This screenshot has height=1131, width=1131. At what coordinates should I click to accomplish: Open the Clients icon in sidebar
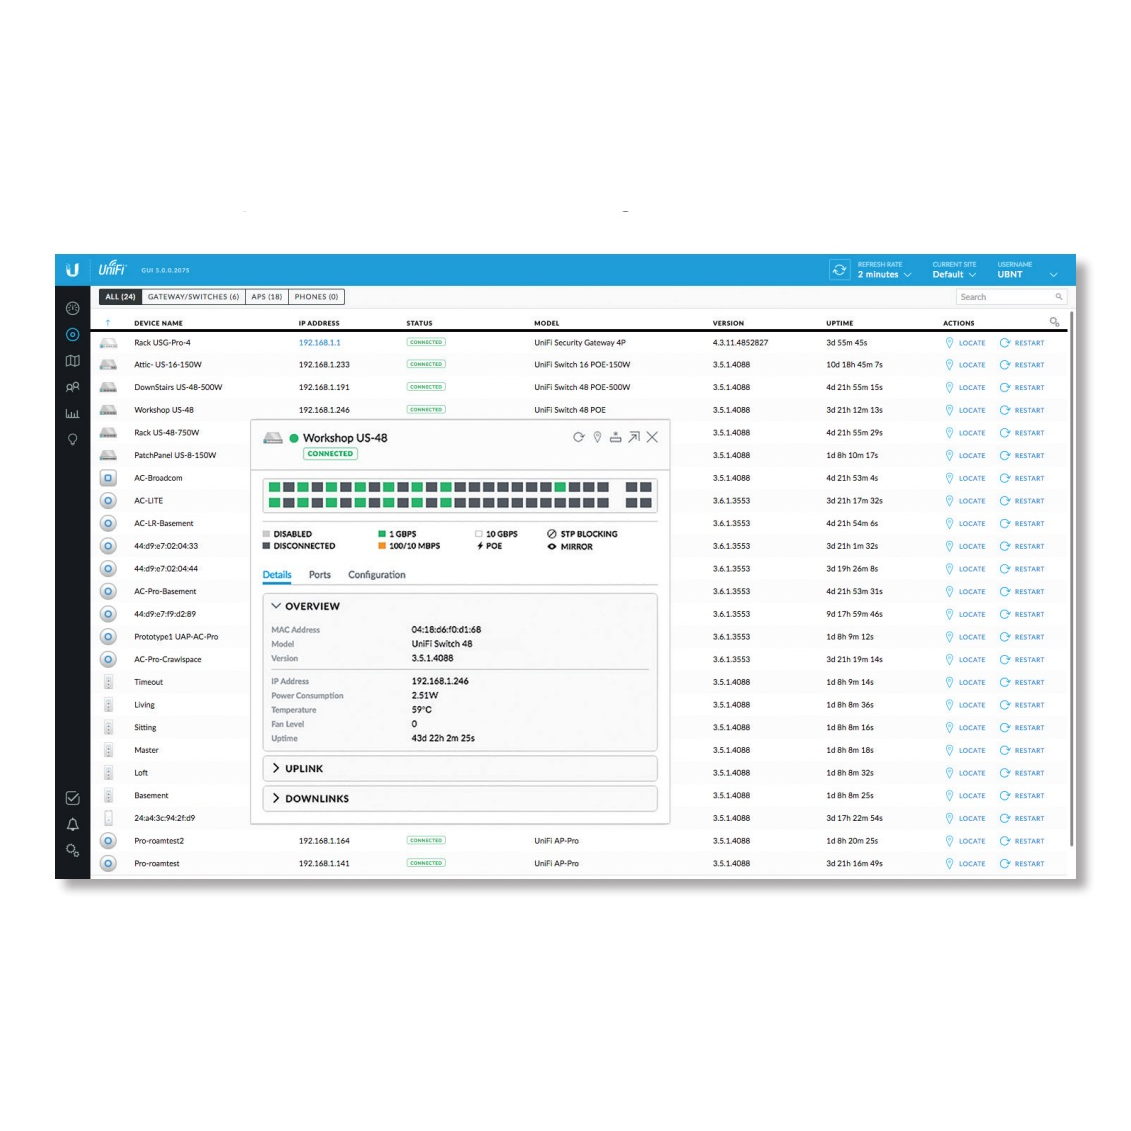[x=73, y=387]
